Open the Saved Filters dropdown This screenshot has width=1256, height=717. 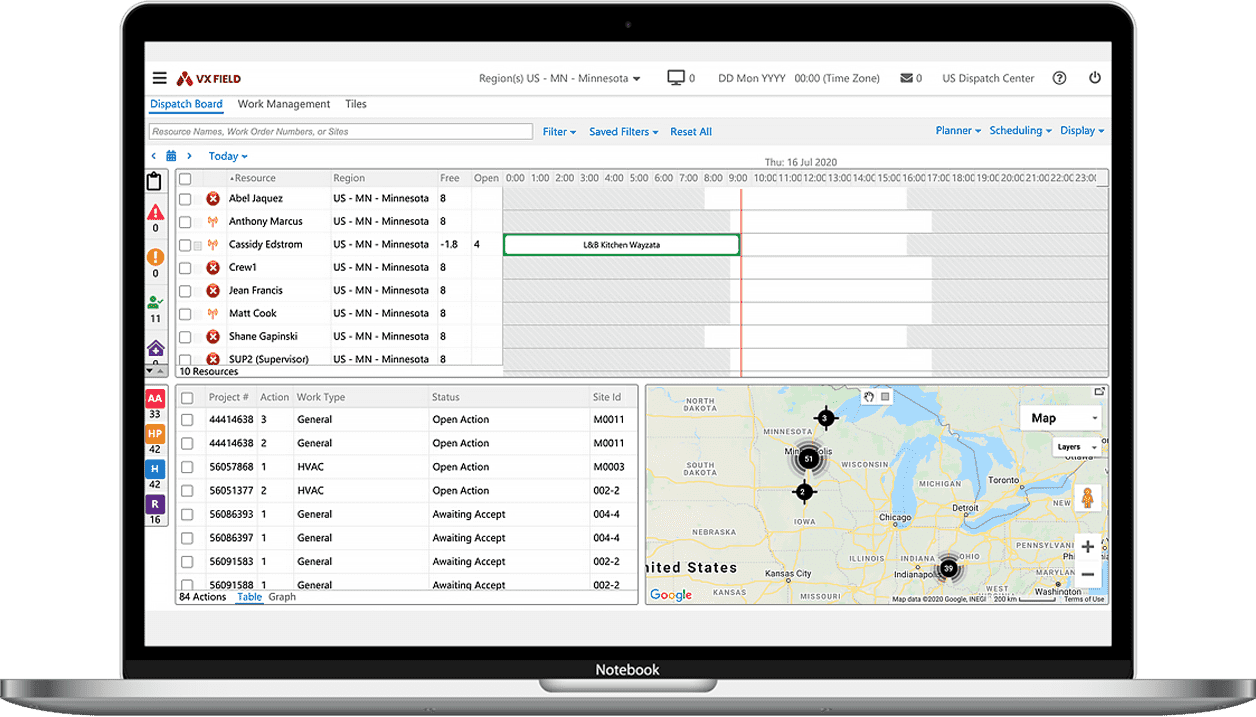623,132
